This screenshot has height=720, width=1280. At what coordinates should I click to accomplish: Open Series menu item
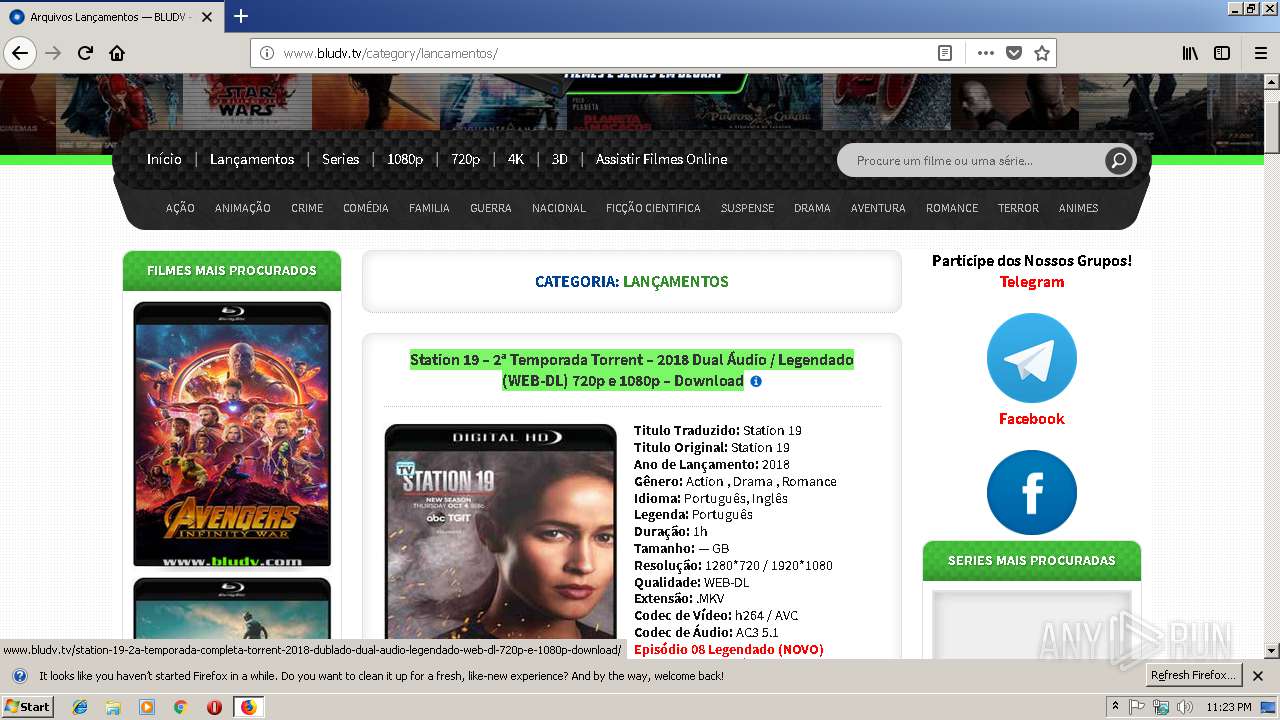340,159
